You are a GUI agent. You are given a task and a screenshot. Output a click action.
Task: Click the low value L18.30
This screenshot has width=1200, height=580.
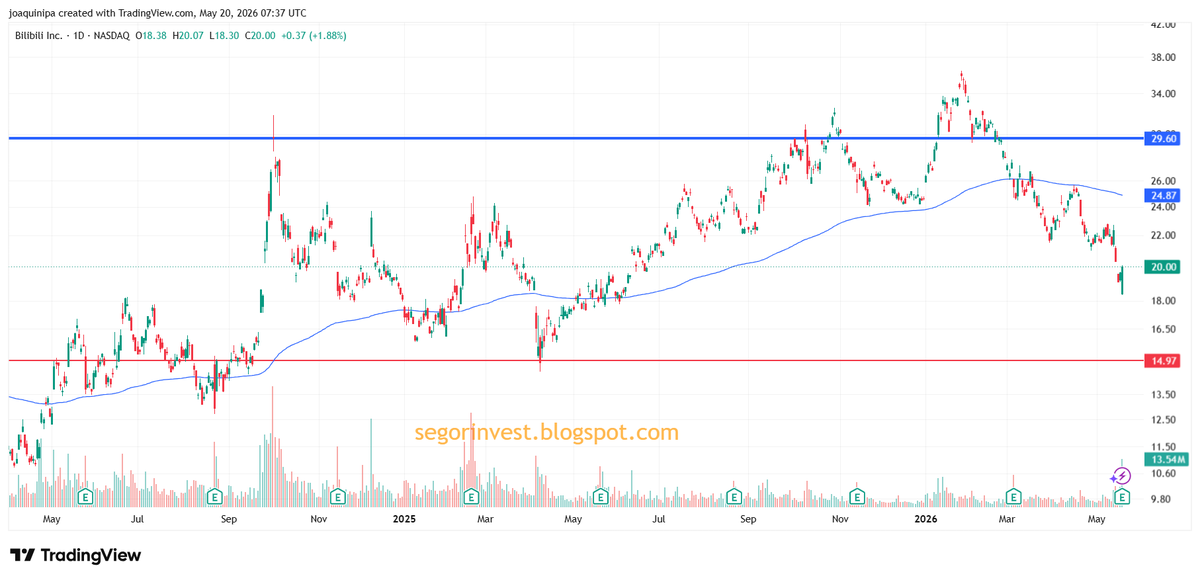click(225, 35)
